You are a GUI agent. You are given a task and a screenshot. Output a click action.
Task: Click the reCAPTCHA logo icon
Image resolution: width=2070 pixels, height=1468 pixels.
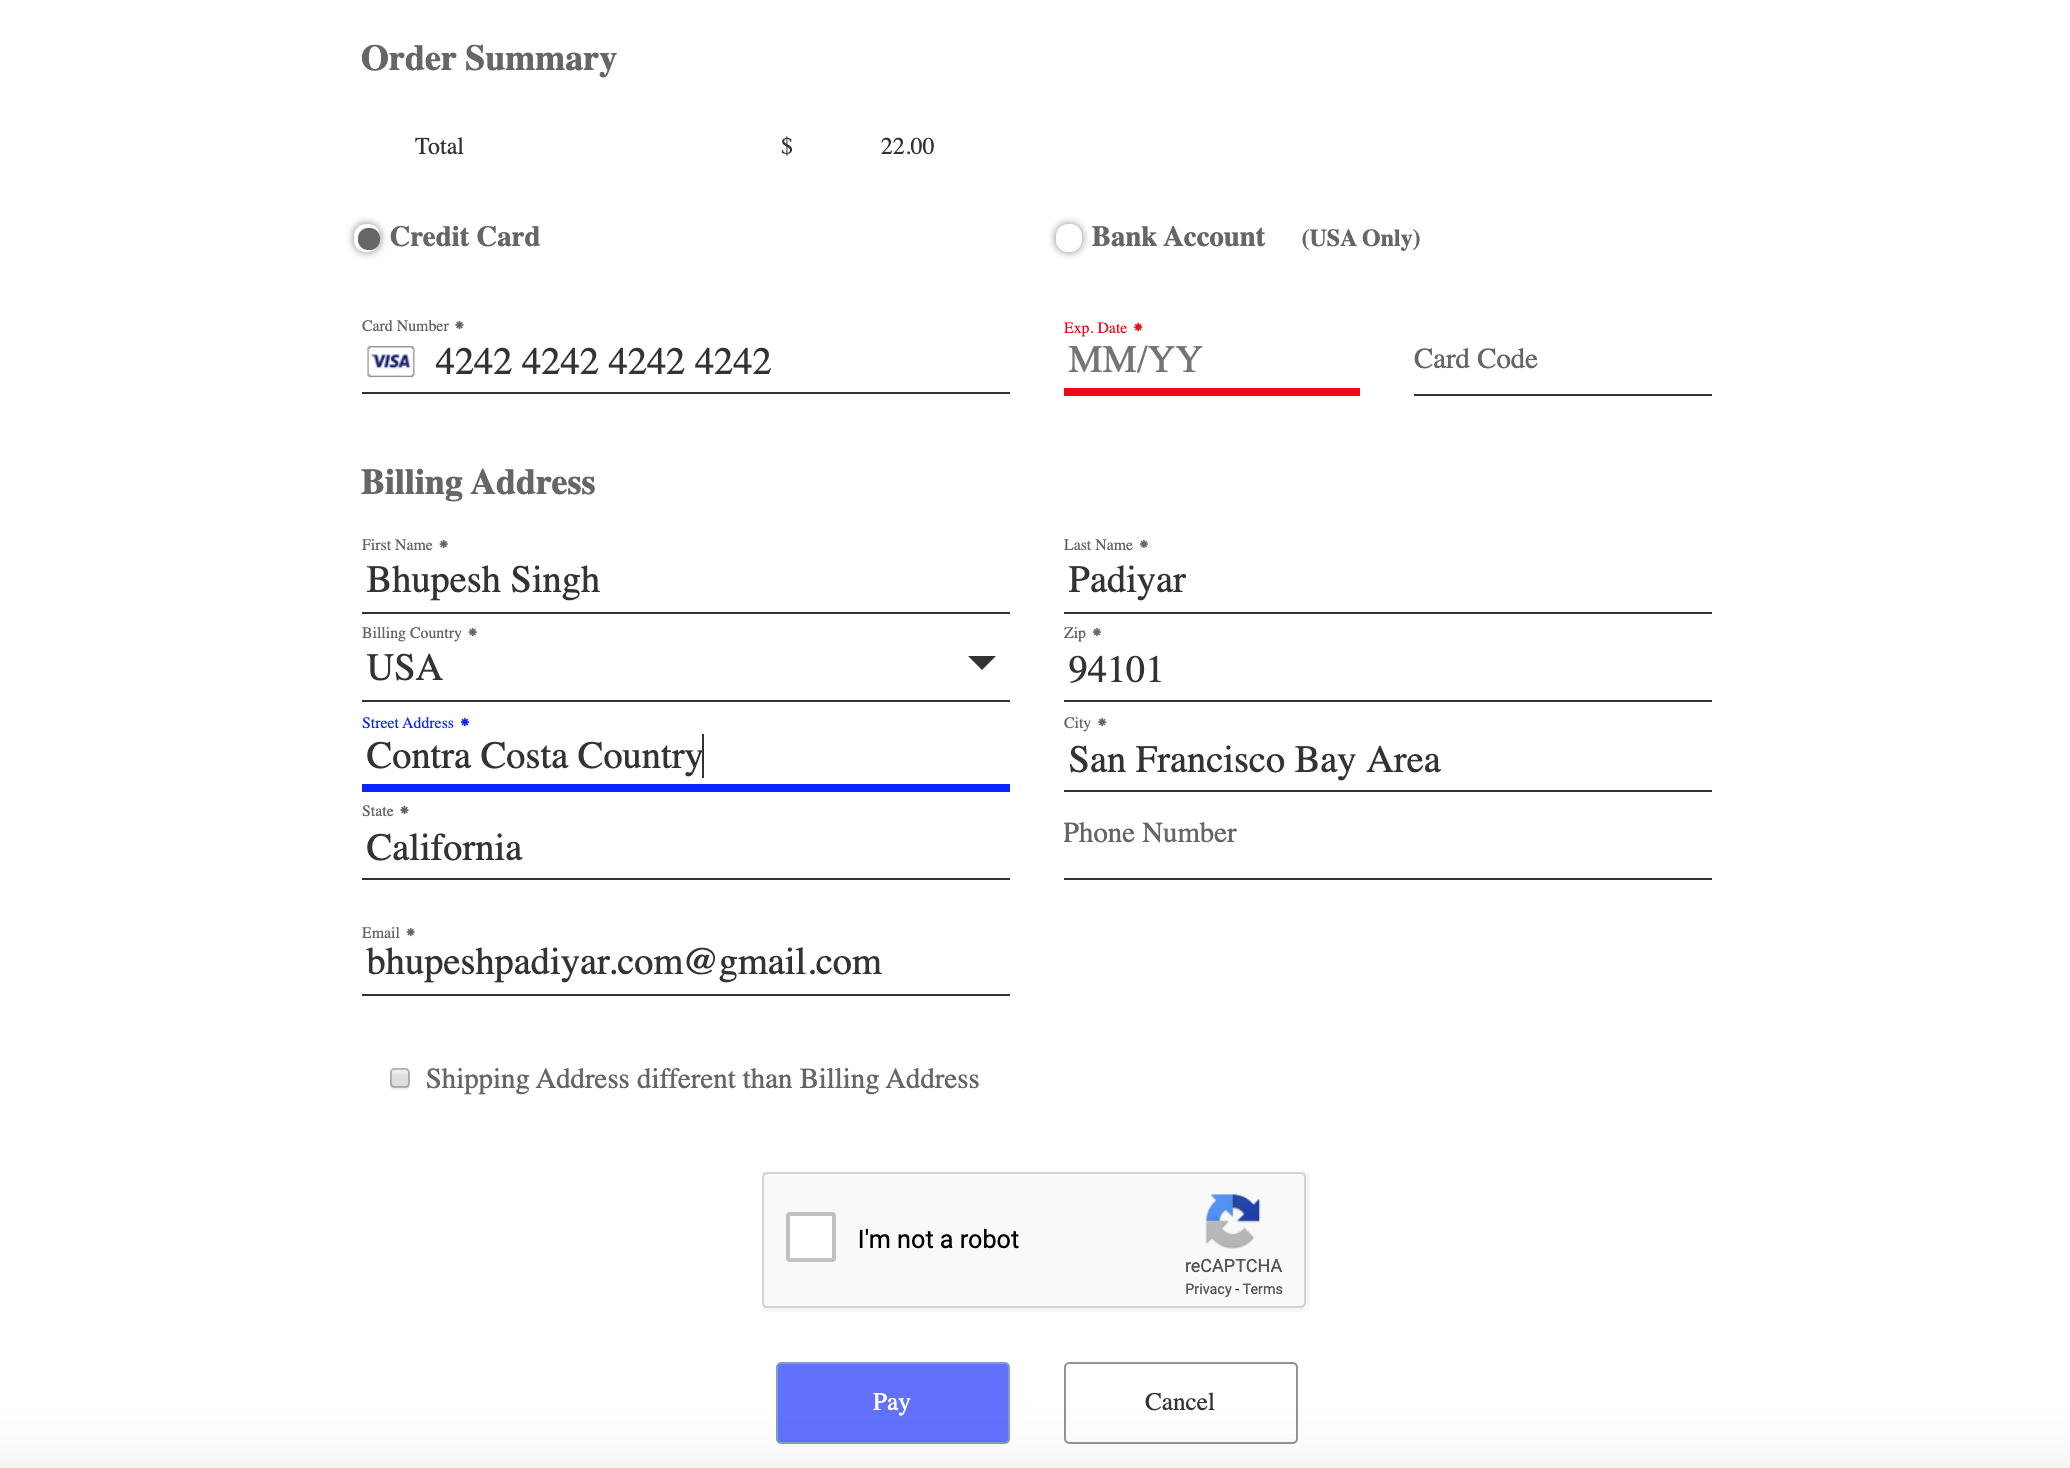tap(1232, 1220)
